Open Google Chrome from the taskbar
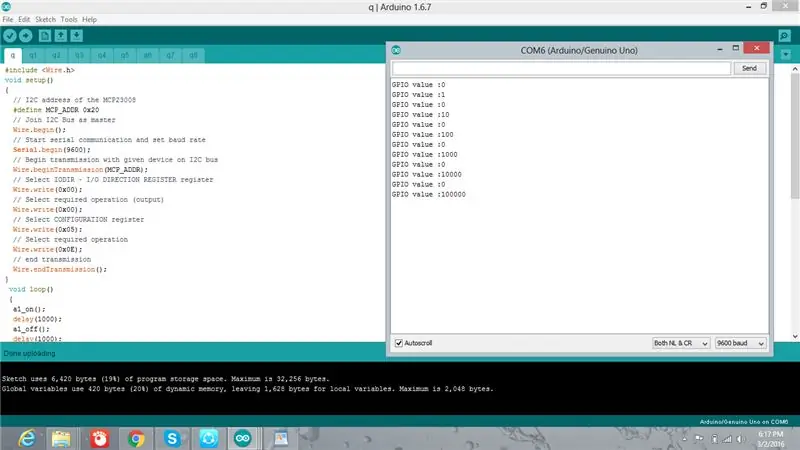800x450 pixels. click(136, 439)
